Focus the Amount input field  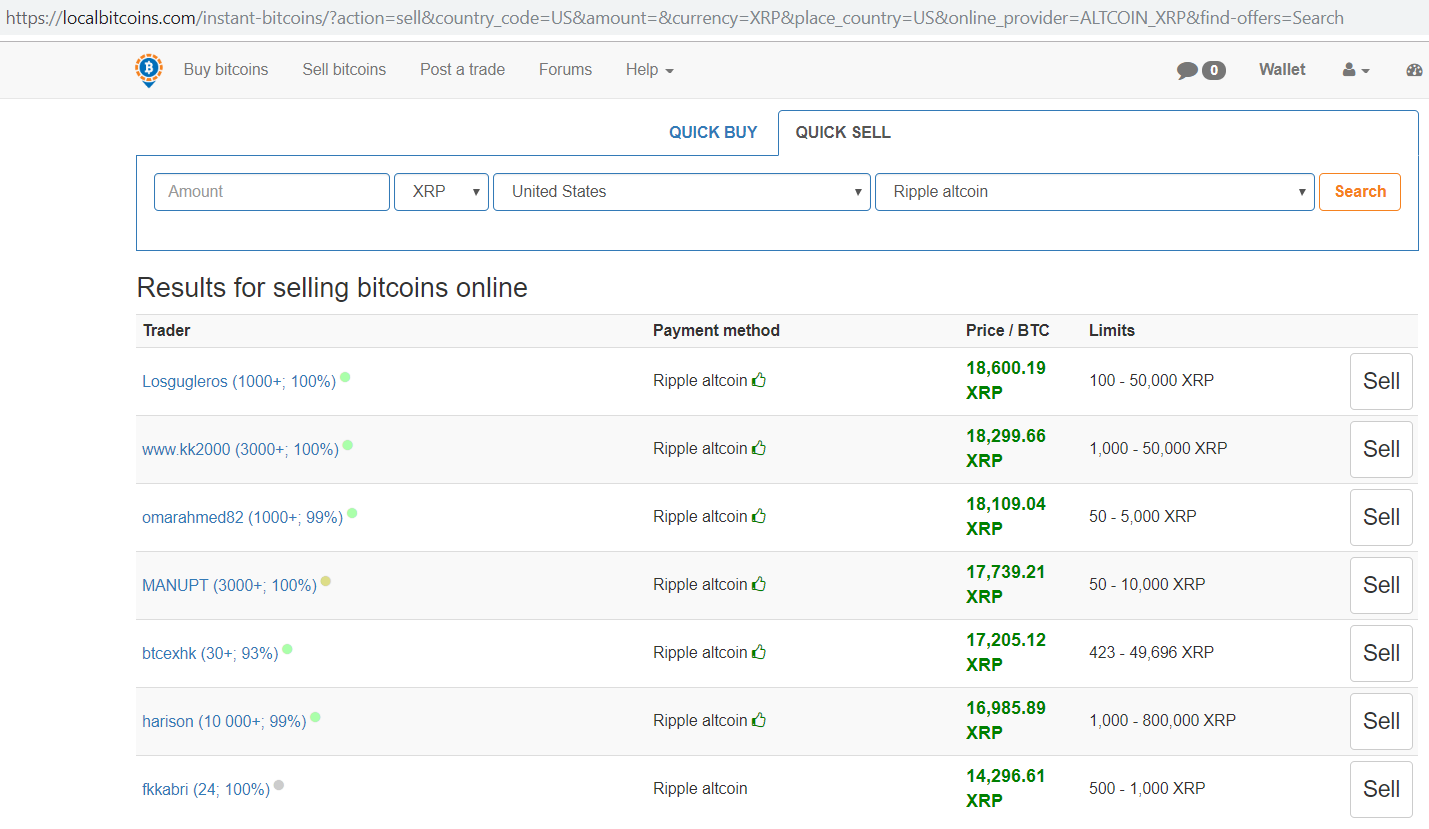click(272, 192)
